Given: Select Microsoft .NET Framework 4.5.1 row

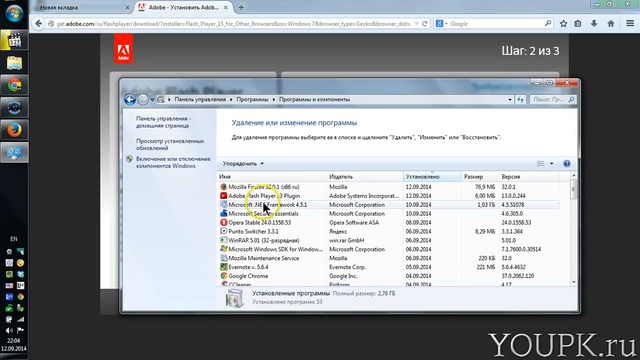Looking at the screenshot, I should pos(388,205).
